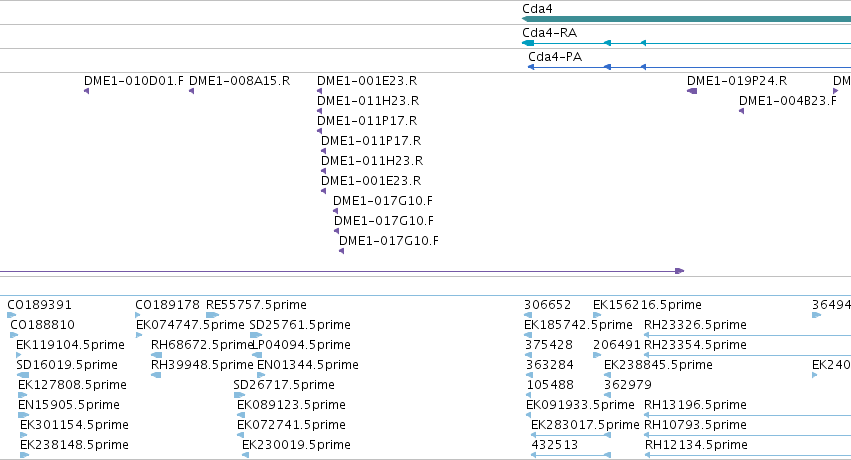Image resolution: width=851 pixels, height=460 pixels.
Task: Click the DME1-008A15.R feature label
Action: click(x=239, y=81)
